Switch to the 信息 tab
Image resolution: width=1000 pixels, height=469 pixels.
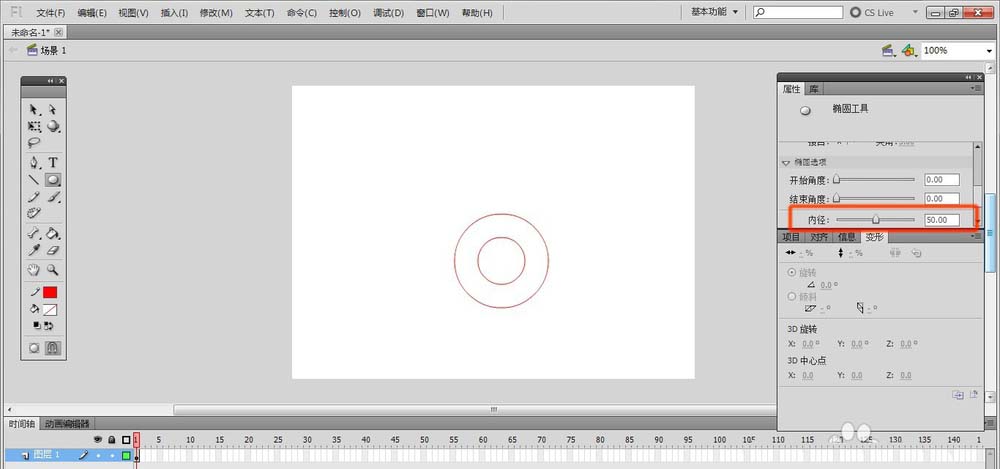tap(847, 237)
